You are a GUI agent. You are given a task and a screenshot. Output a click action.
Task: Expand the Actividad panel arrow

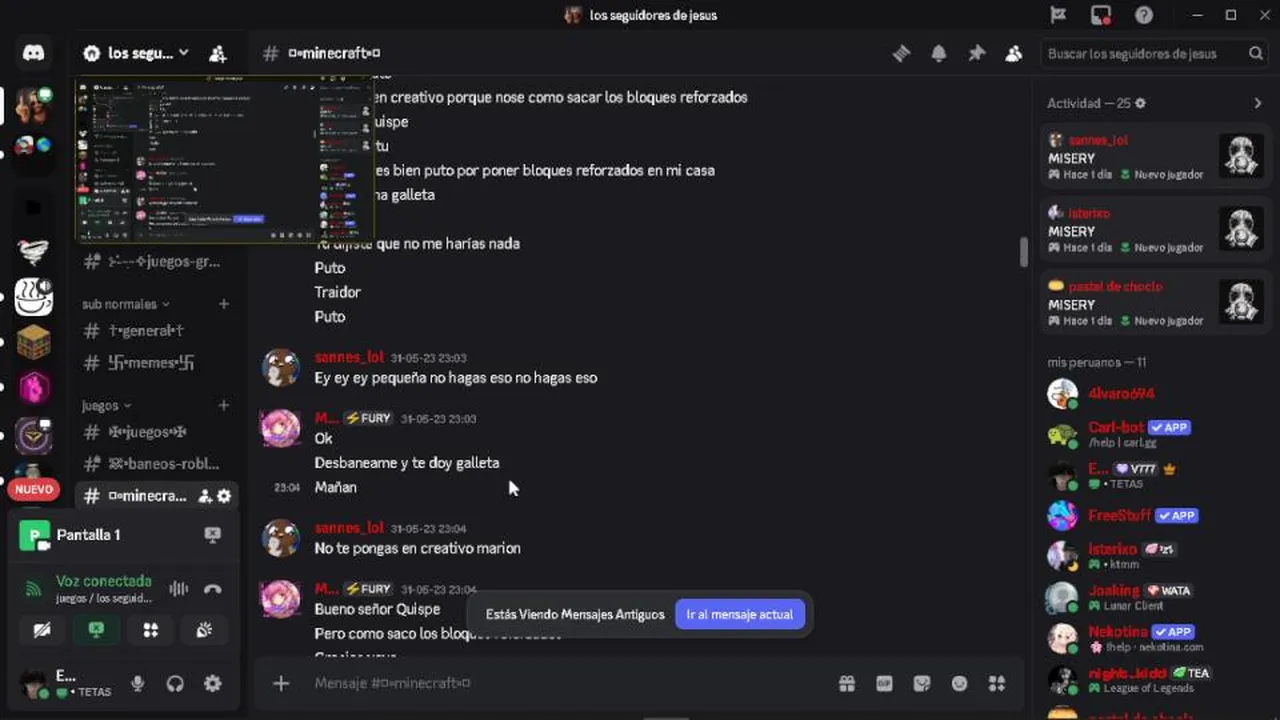[x=1258, y=103]
